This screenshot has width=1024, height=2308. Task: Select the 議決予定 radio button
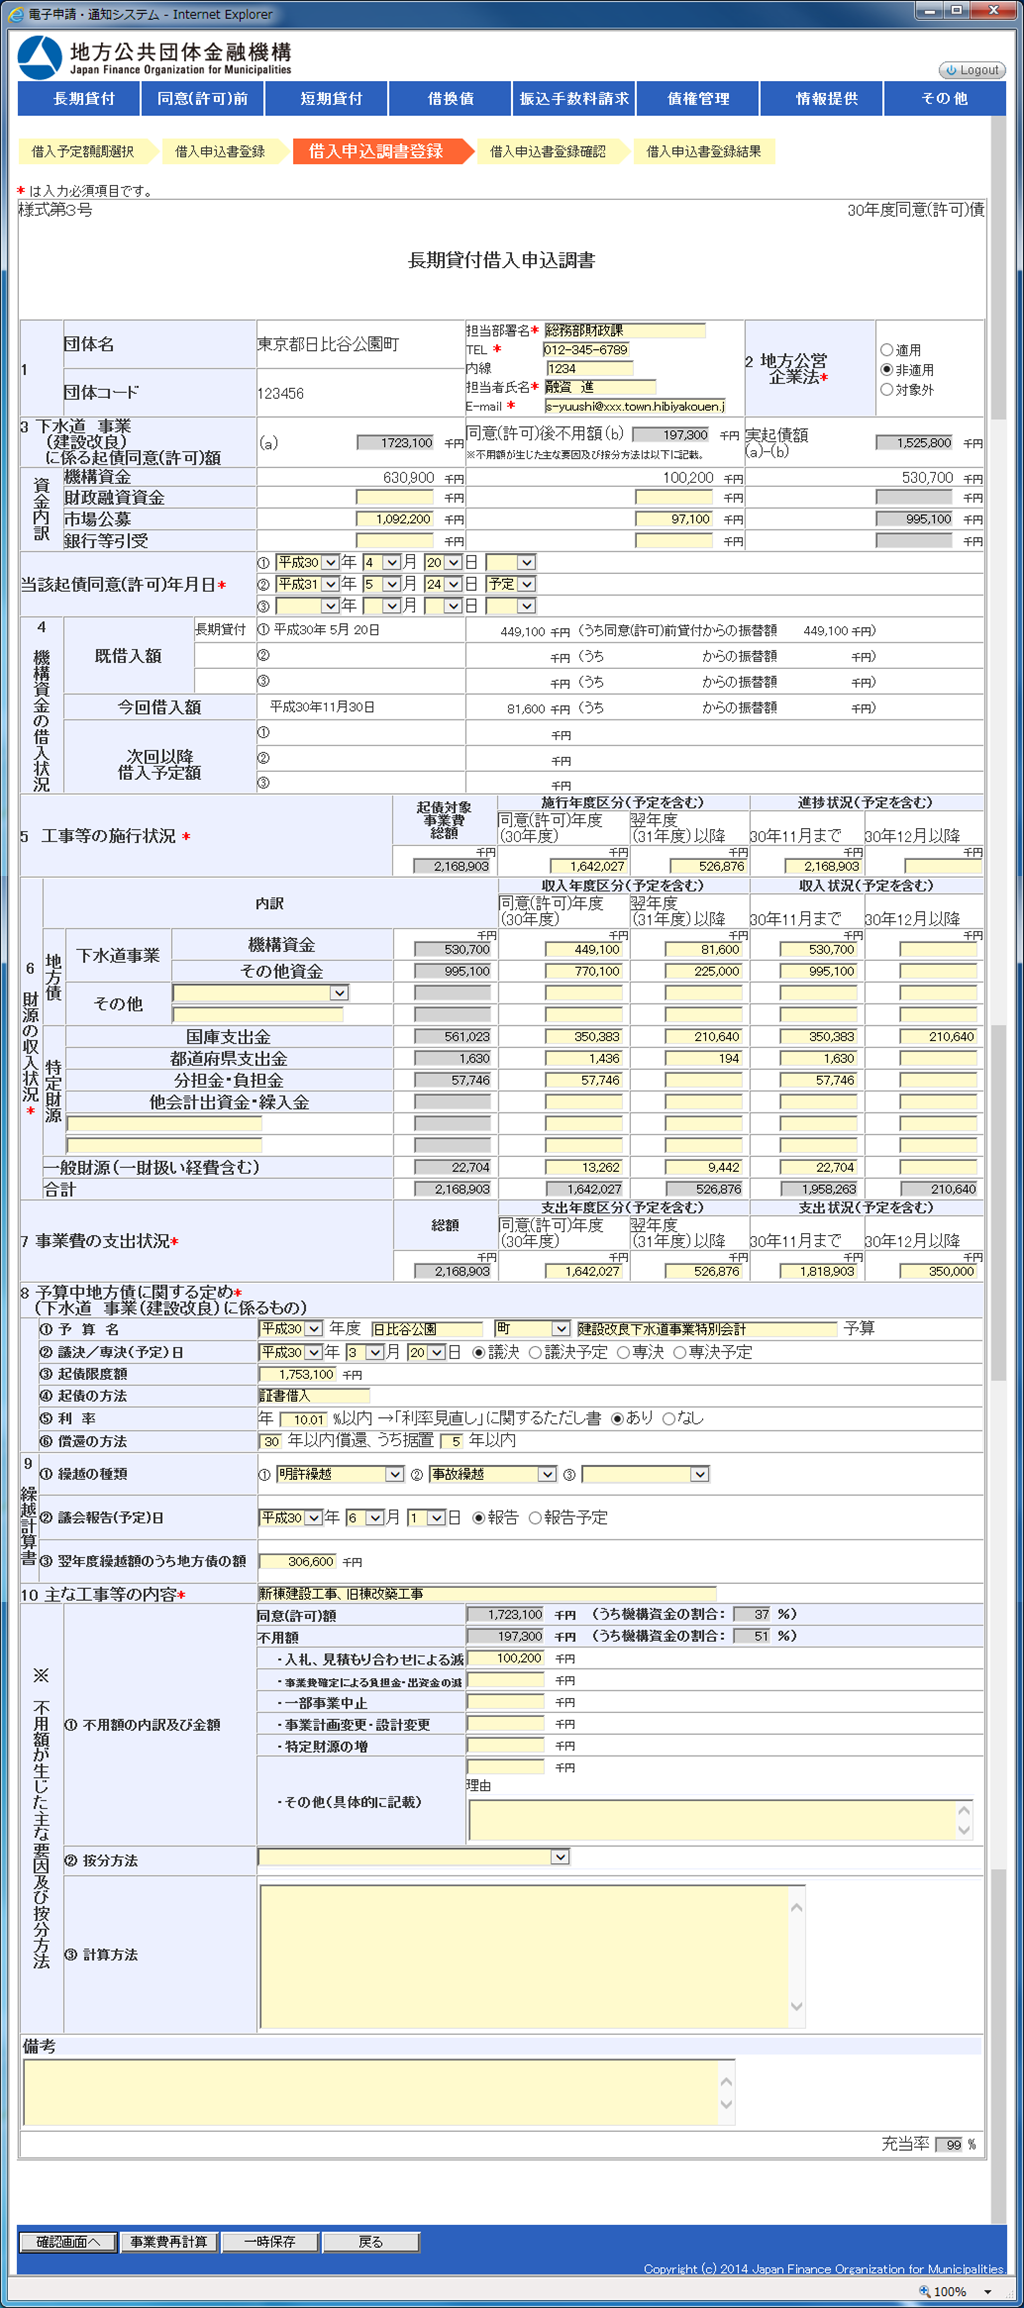pyautogui.click(x=535, y=1352)
